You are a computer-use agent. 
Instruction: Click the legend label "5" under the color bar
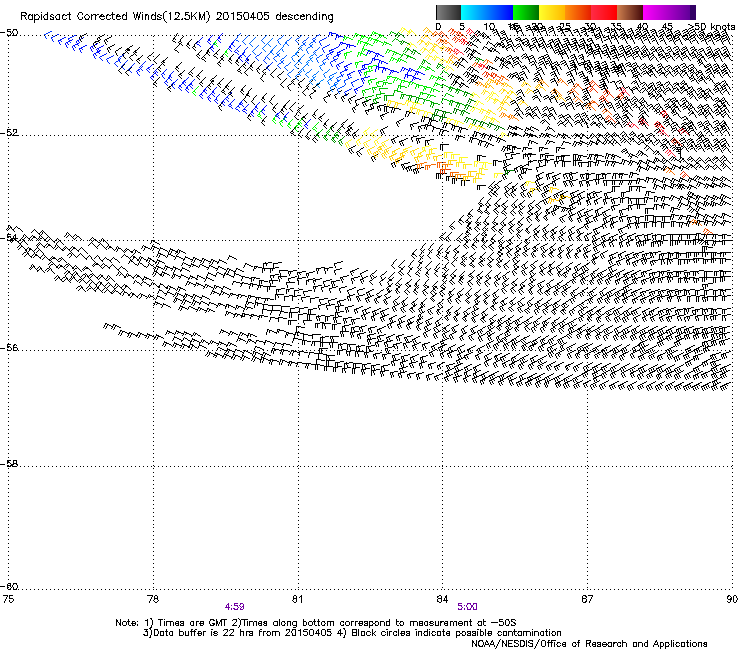click(462, 26)
